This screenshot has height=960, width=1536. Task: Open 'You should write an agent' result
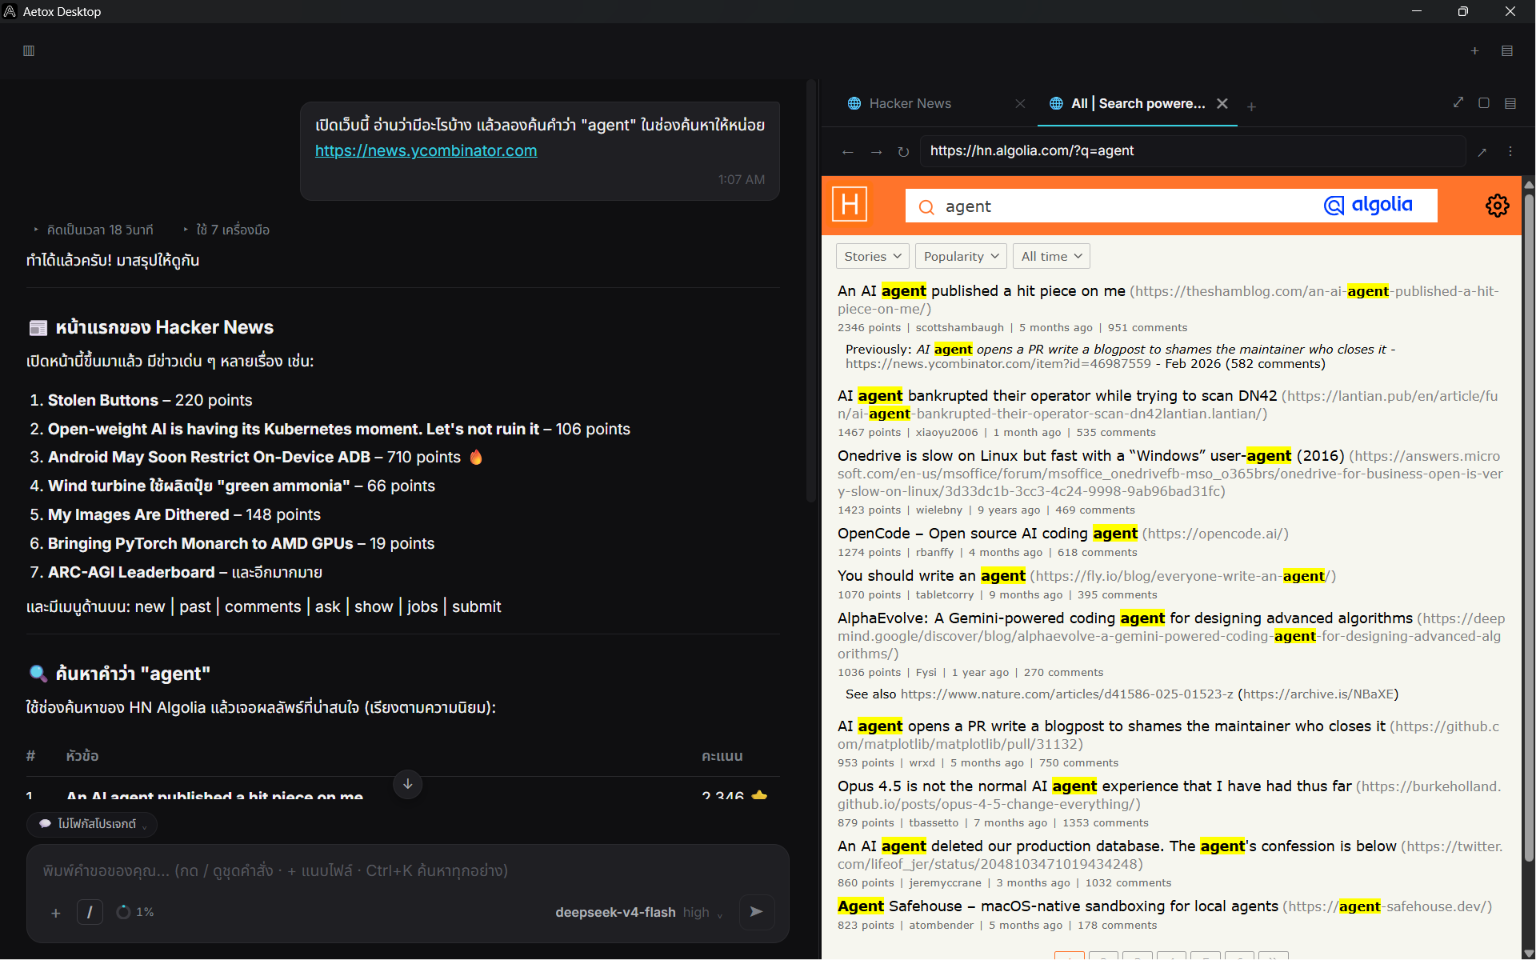point(931,576)
